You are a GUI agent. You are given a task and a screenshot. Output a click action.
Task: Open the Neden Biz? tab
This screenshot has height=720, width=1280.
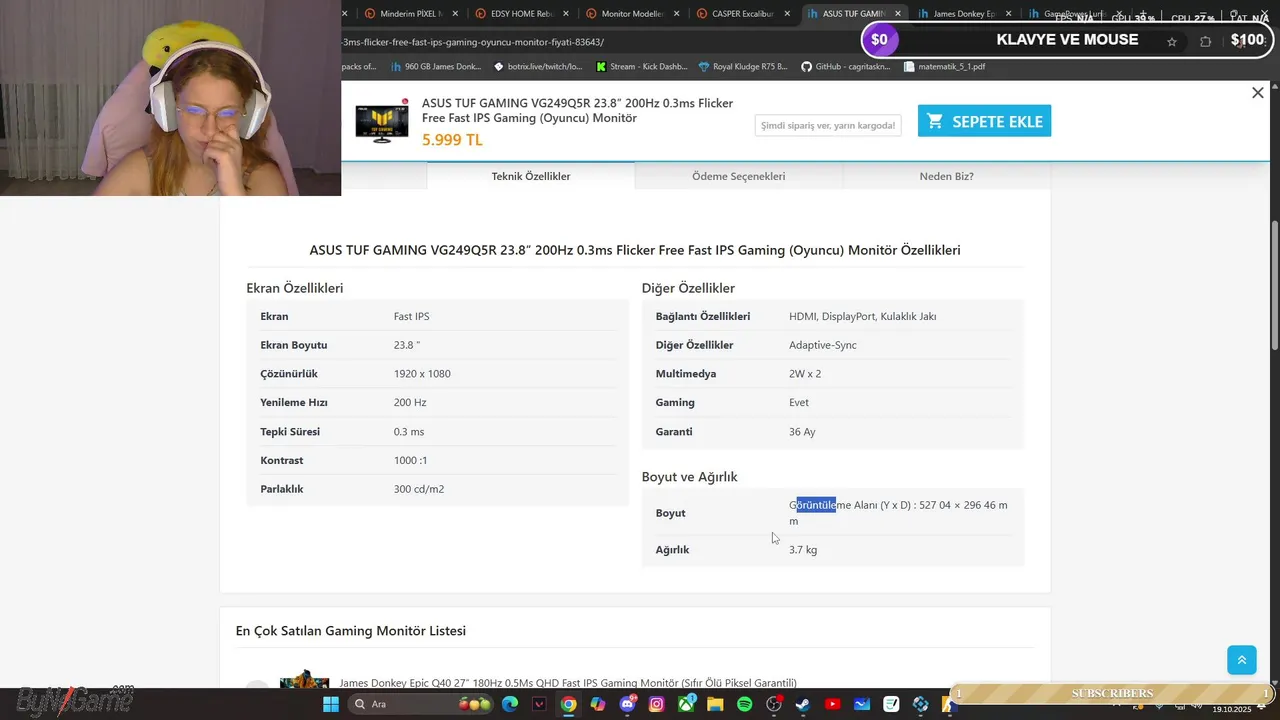click(947, 176)
